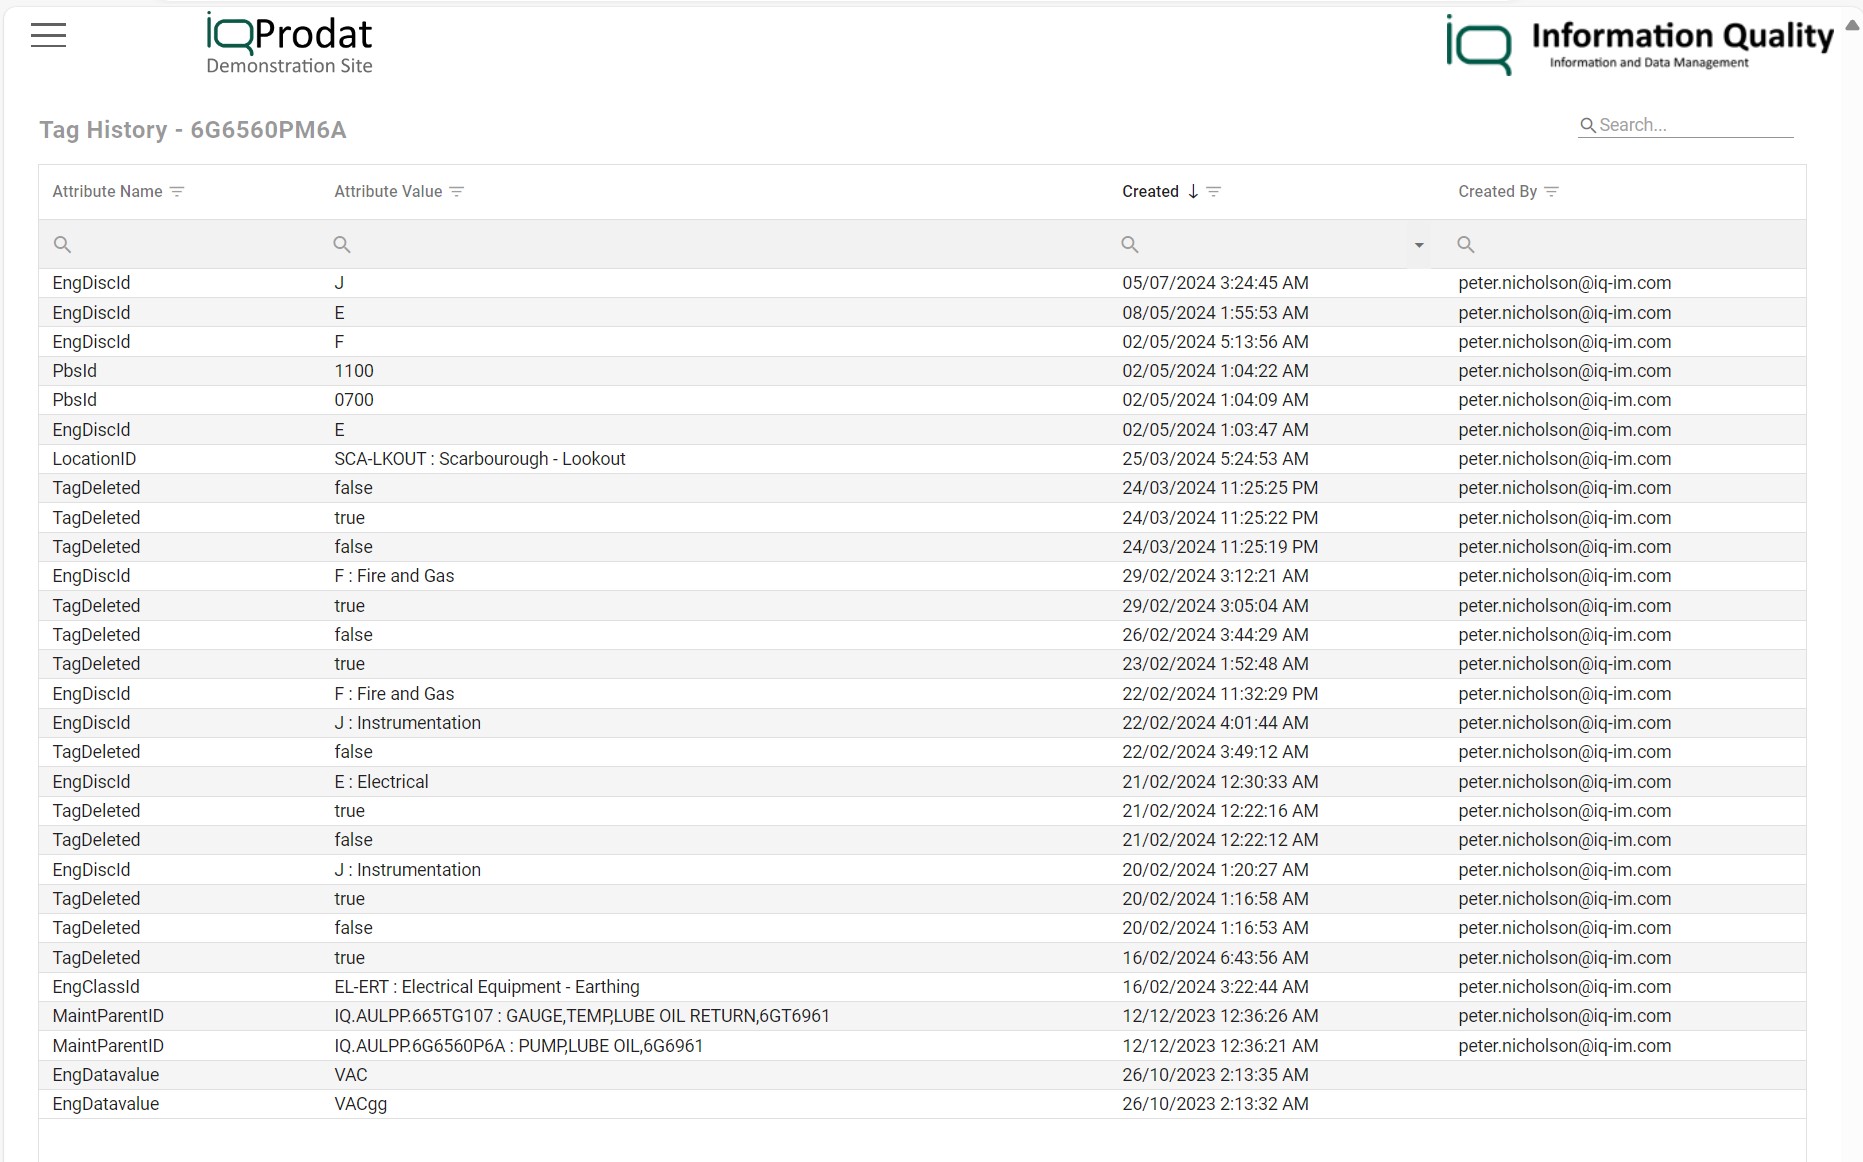Click the Information Quality logo
The height and width of the screenshot is (1162, 1863).
click(x=1640, y=42)
